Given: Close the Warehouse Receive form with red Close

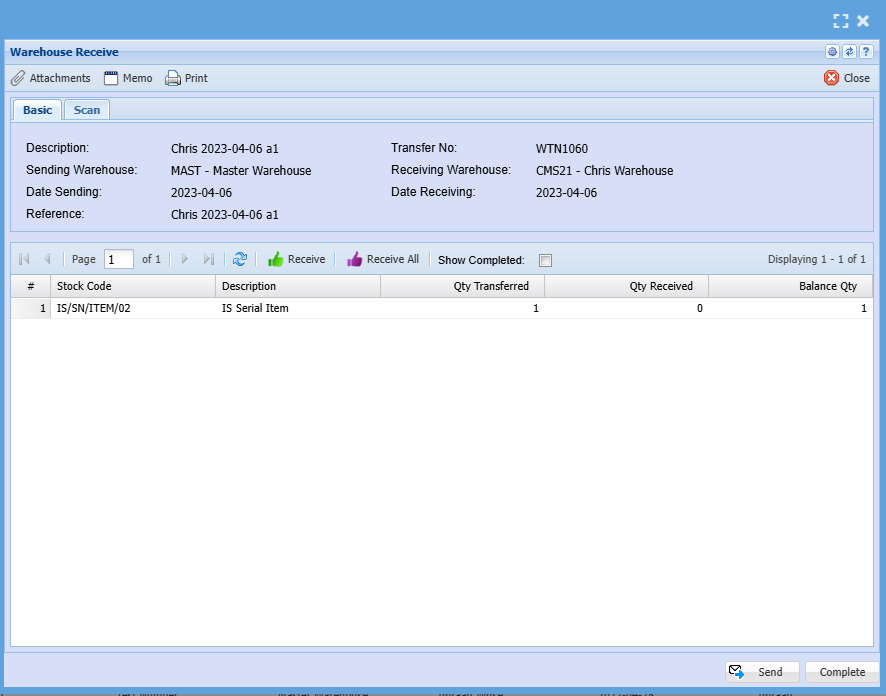Looking at the screenshot, I should 847,78.
